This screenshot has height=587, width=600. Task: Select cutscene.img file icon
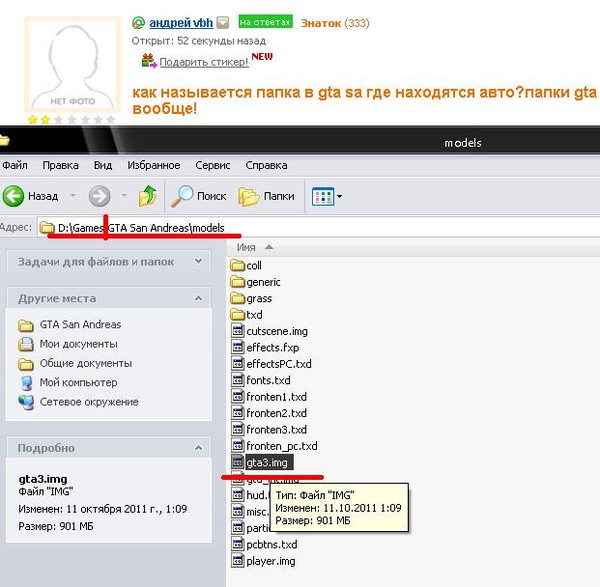(238, 331)
